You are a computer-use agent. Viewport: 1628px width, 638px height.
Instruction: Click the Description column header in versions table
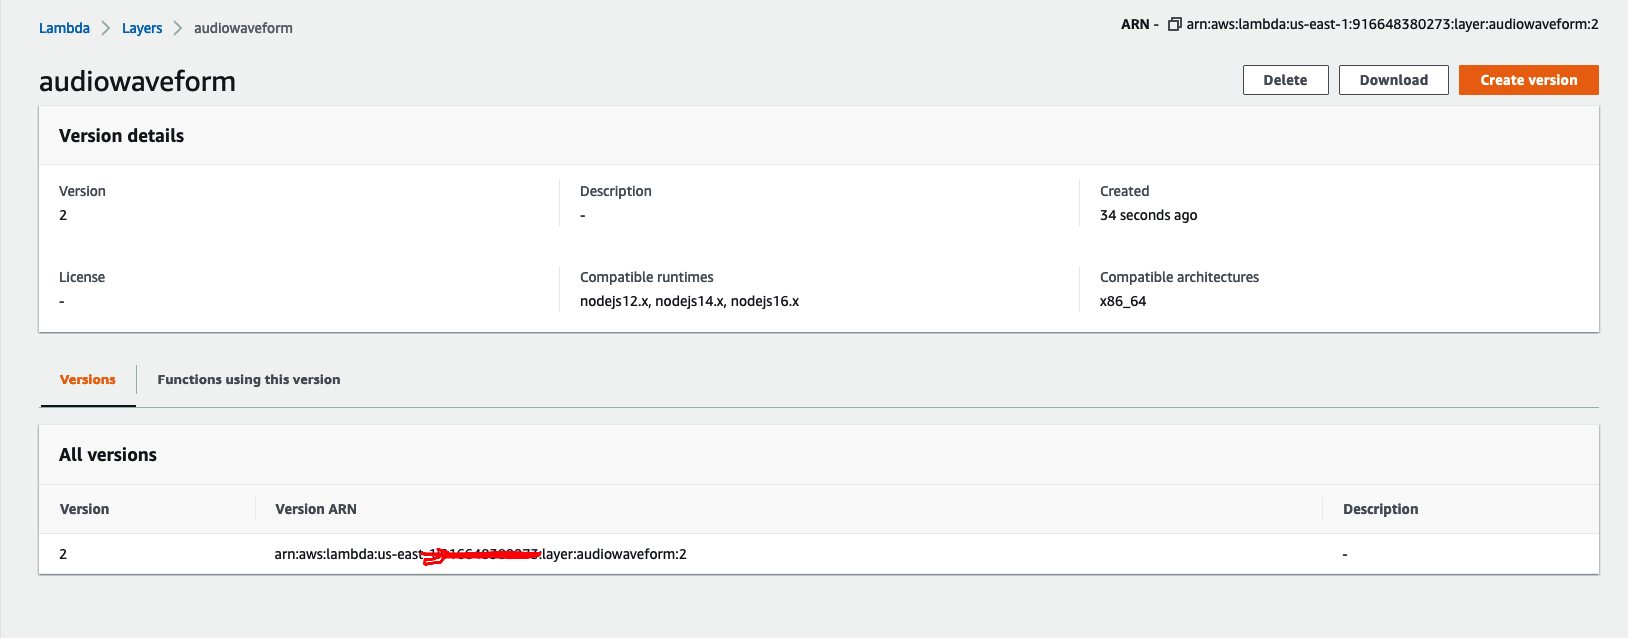tap(1380, 509)
